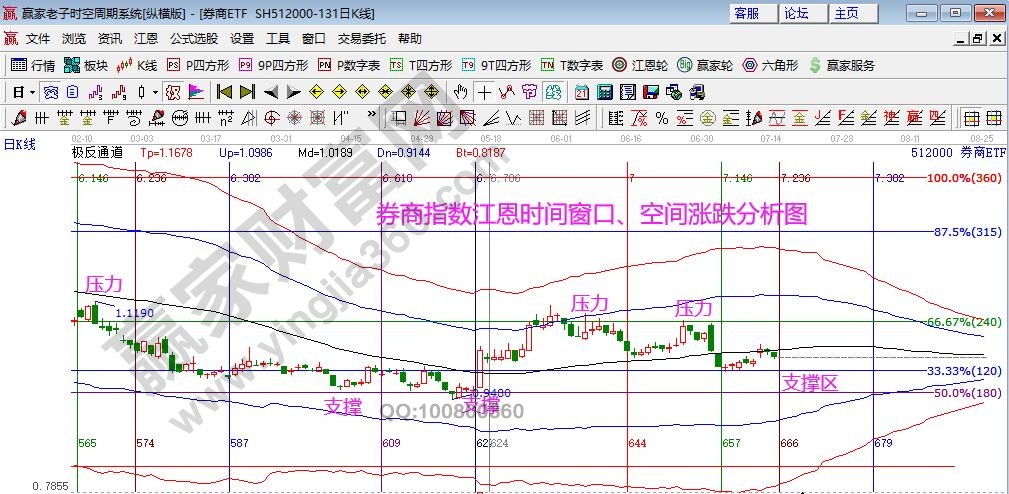Click the percent sign drawing tool

[661, 118]
